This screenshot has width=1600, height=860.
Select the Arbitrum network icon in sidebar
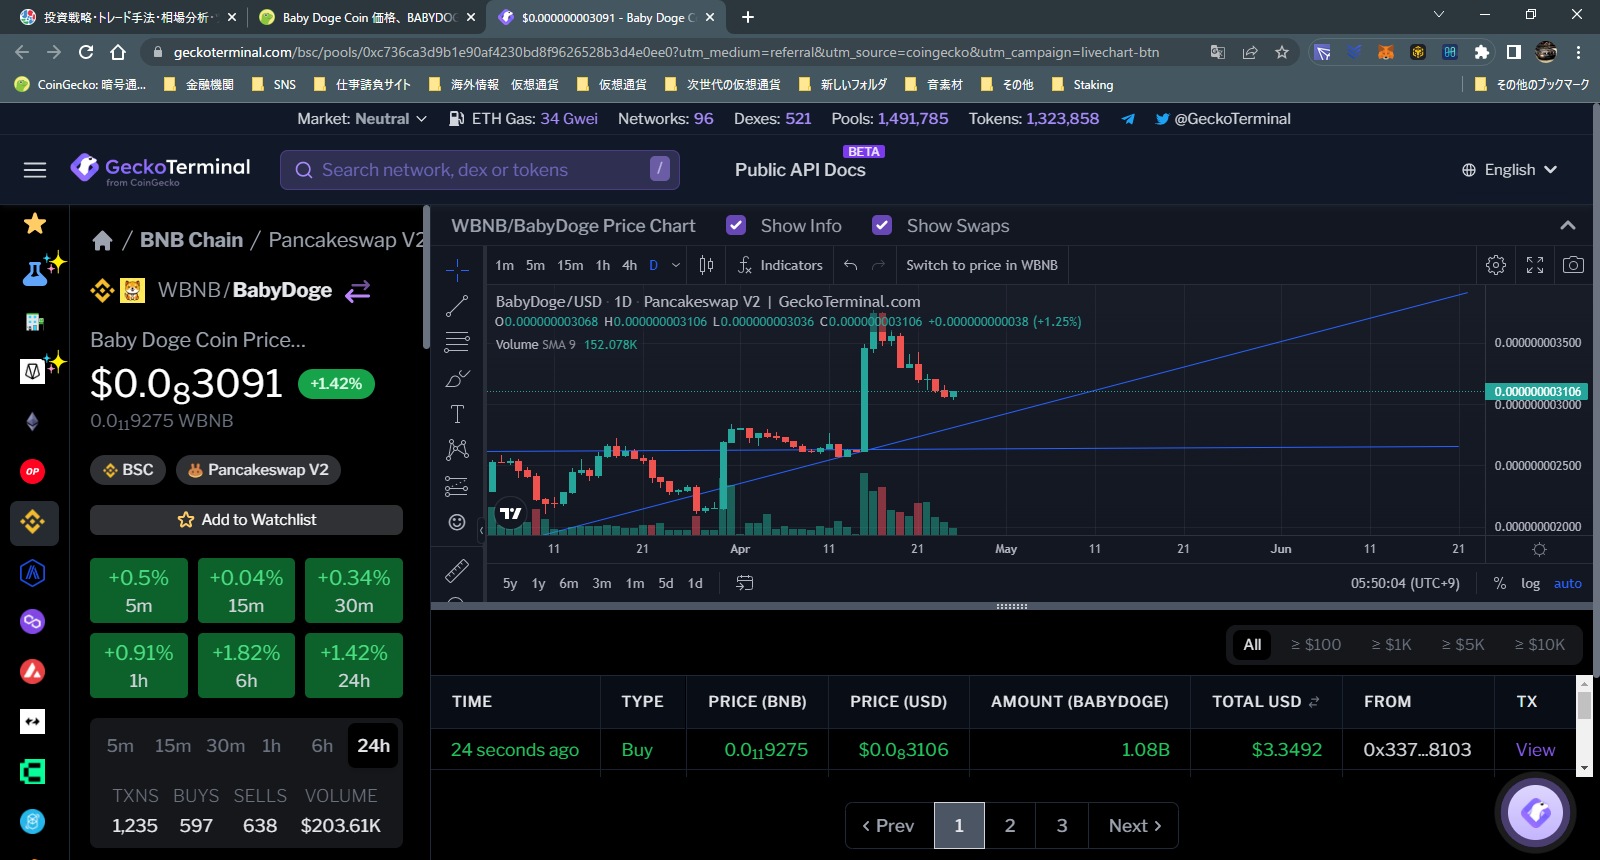[x=33, y=572]
